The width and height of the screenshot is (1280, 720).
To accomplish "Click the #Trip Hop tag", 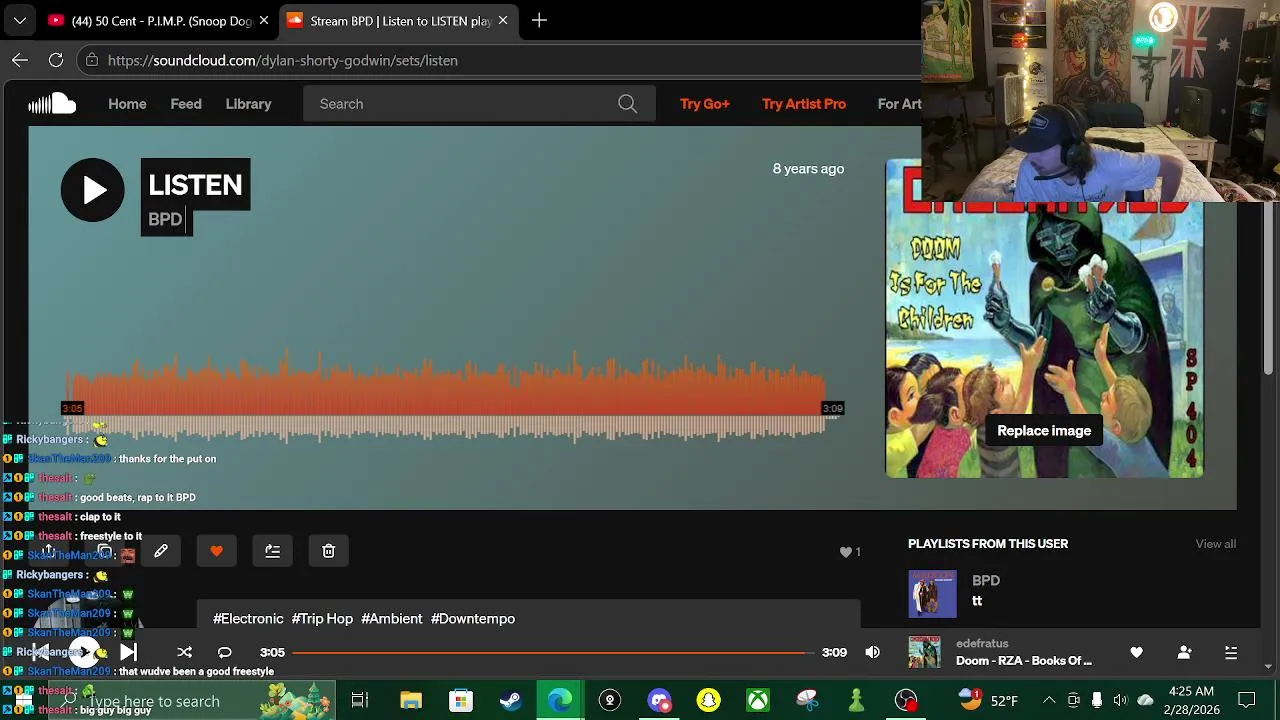I will [x=322, y=619].
